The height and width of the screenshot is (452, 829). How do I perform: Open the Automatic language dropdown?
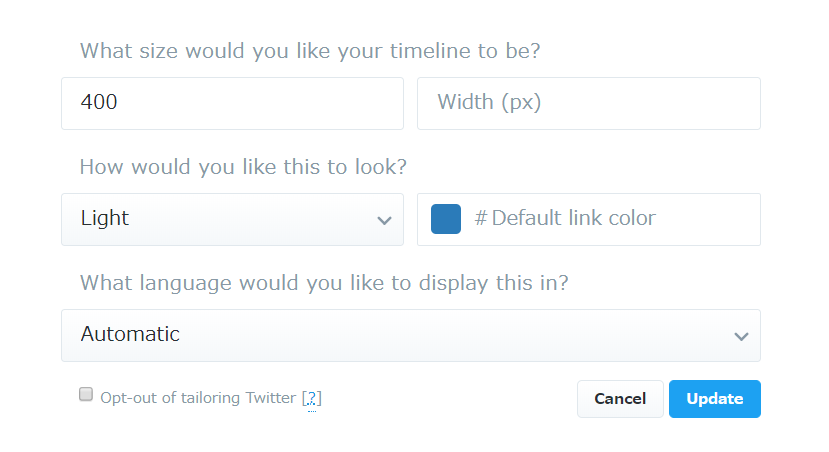(x=410, y=335)
